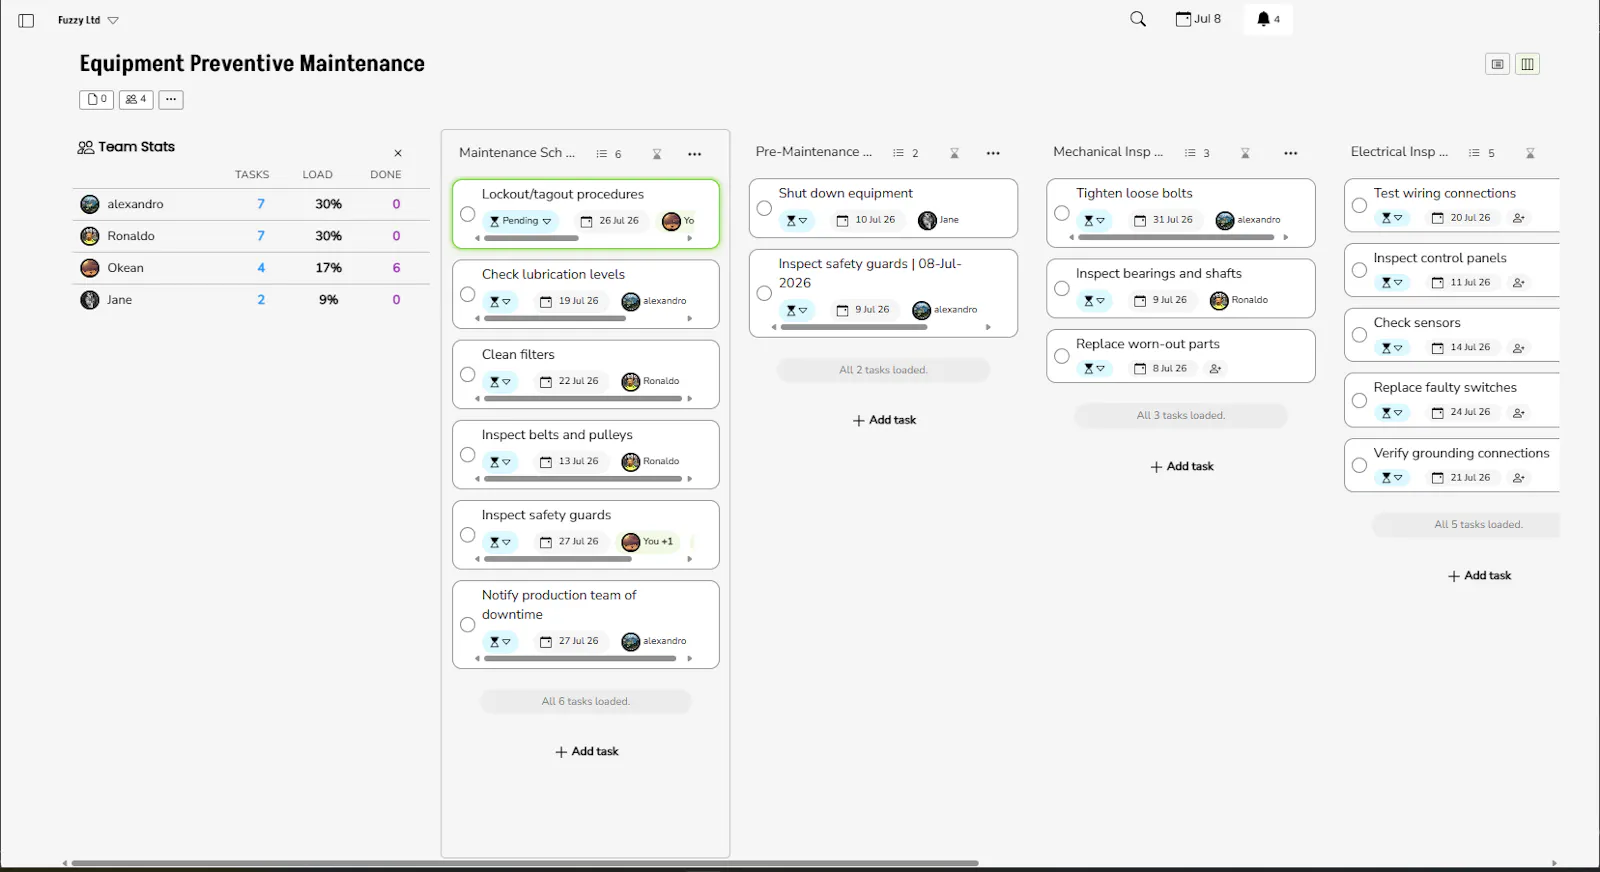Assign a person to Replace faulty switches
This screenshot has height=872, width=1600.
point(1519,413)
